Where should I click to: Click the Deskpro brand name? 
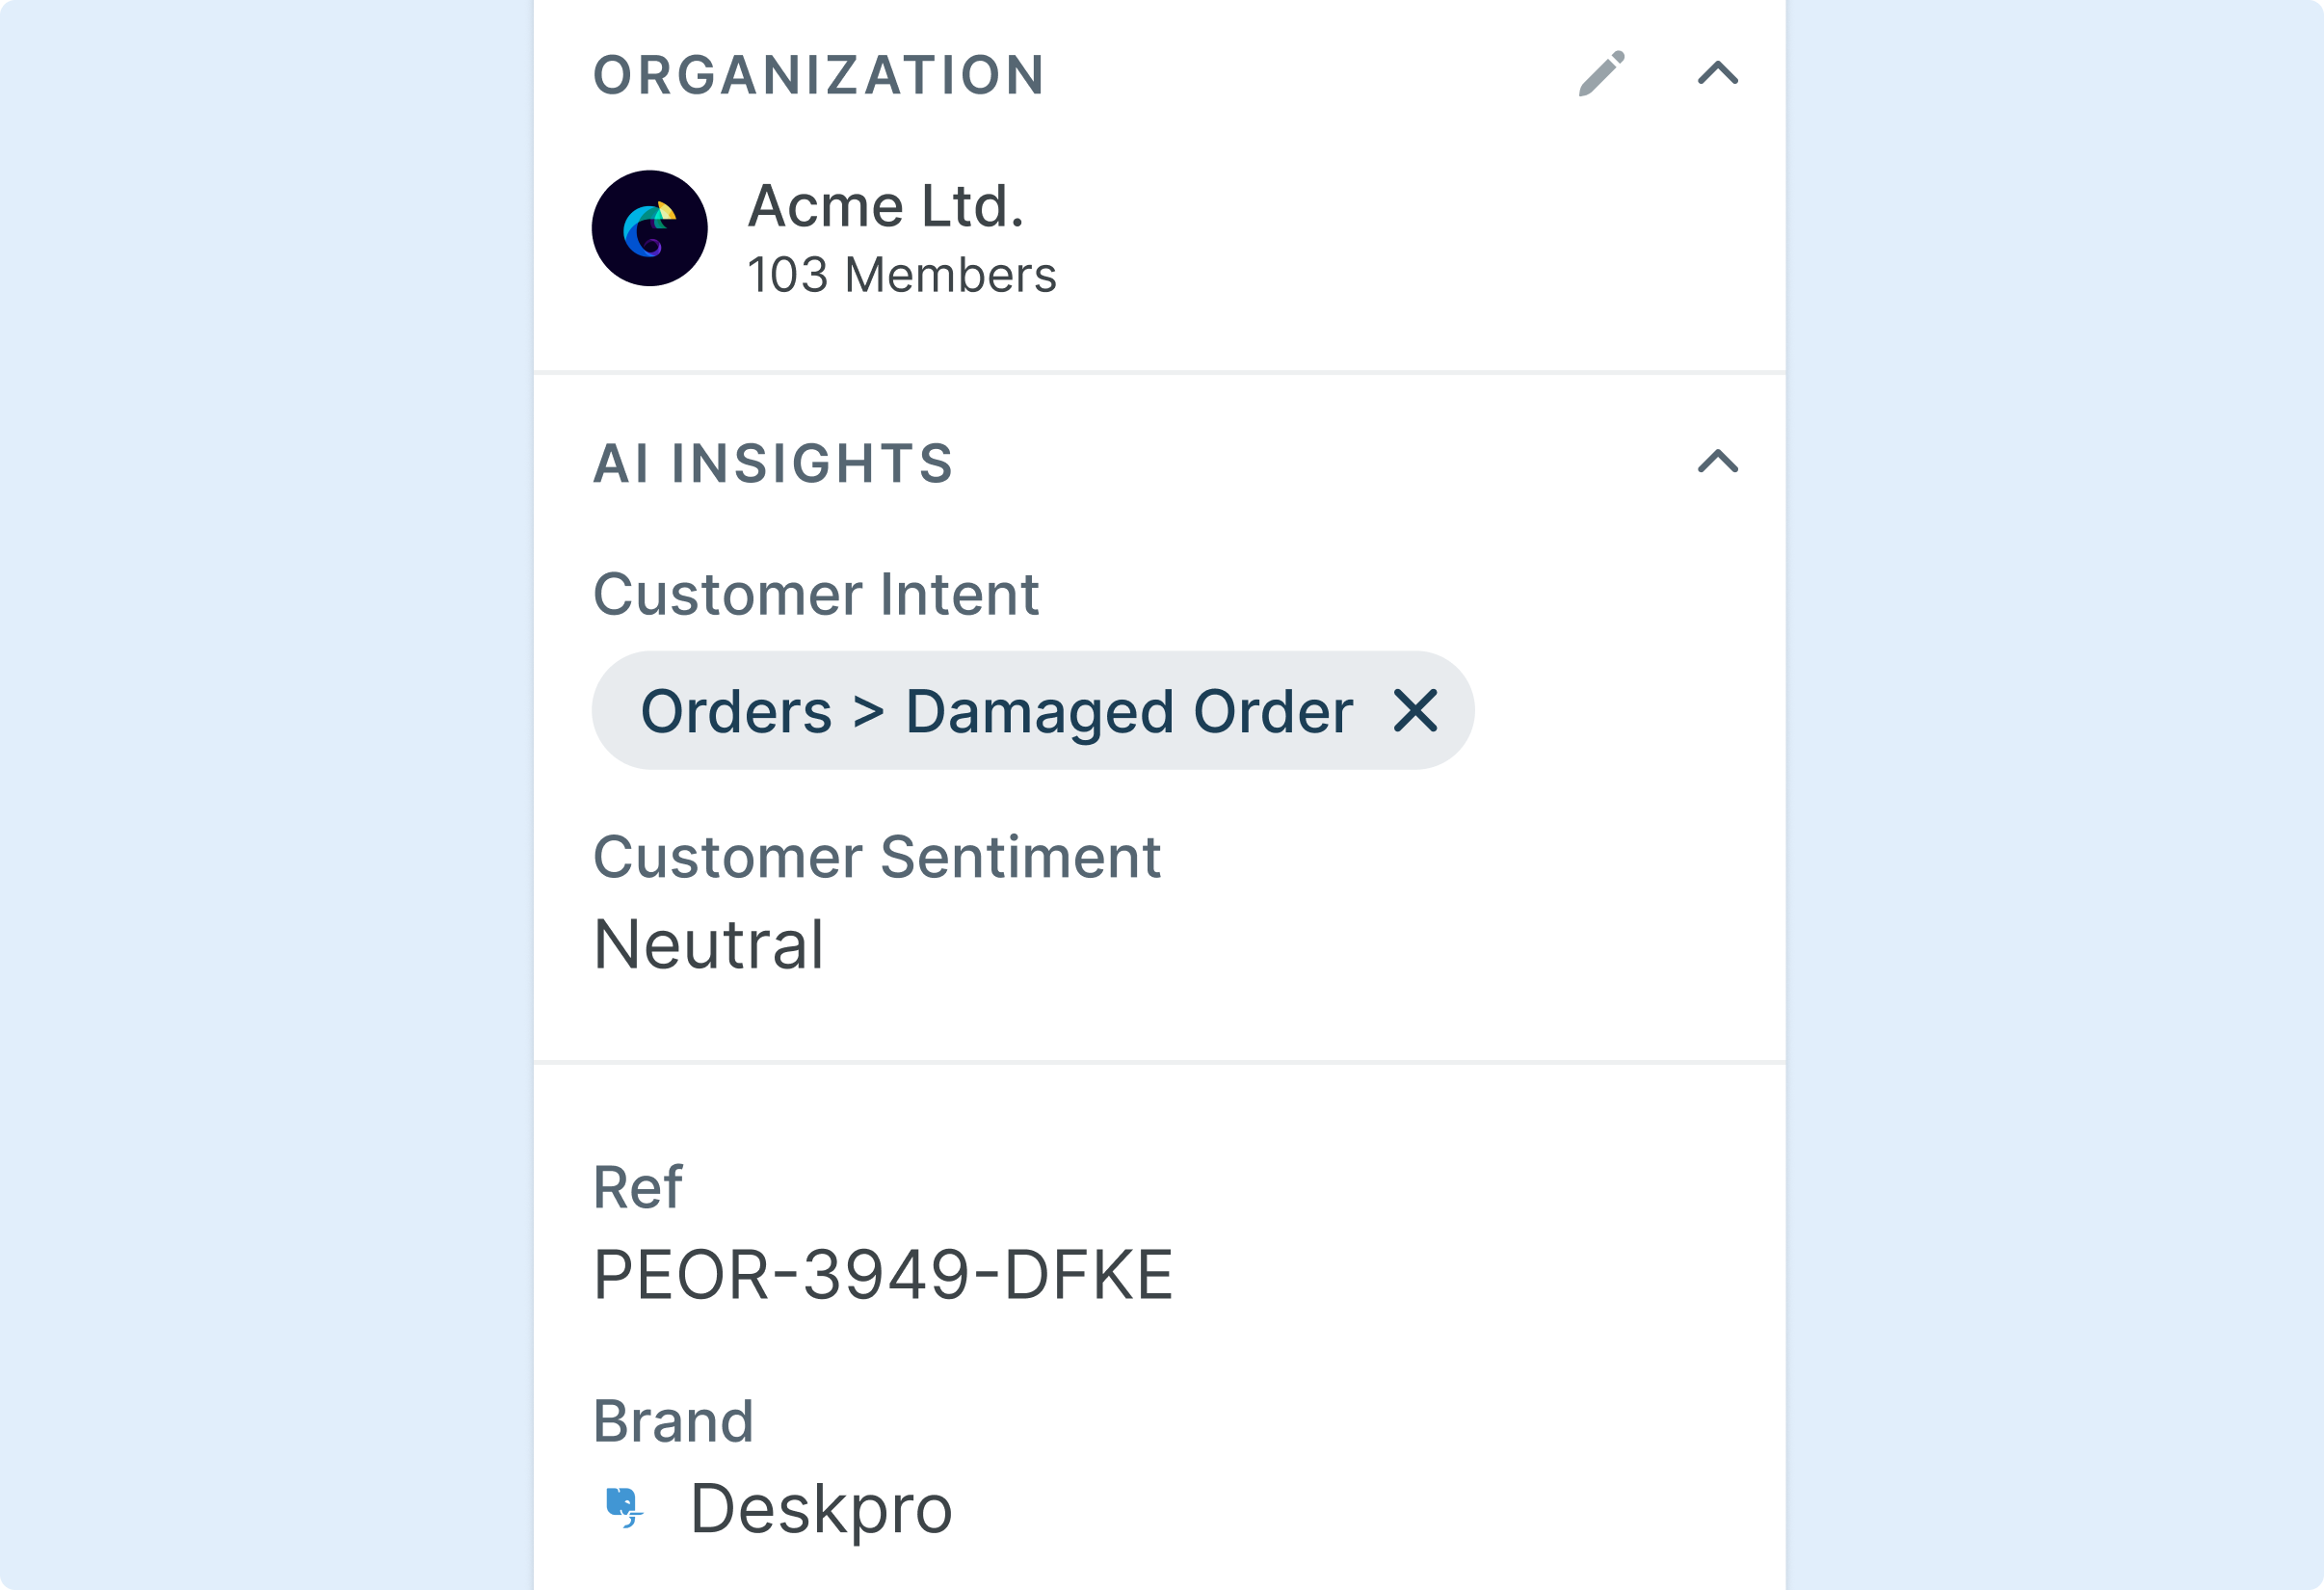point(820,1508)
